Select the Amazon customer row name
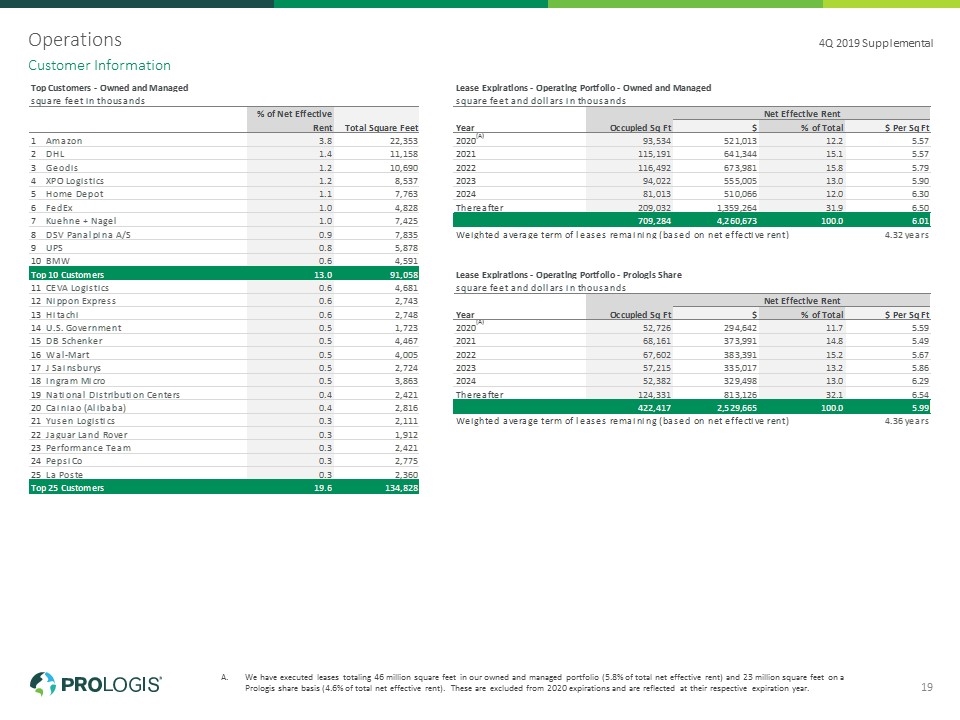The width and height of the screenshot is (960, 720). click(x=64, y=141)
